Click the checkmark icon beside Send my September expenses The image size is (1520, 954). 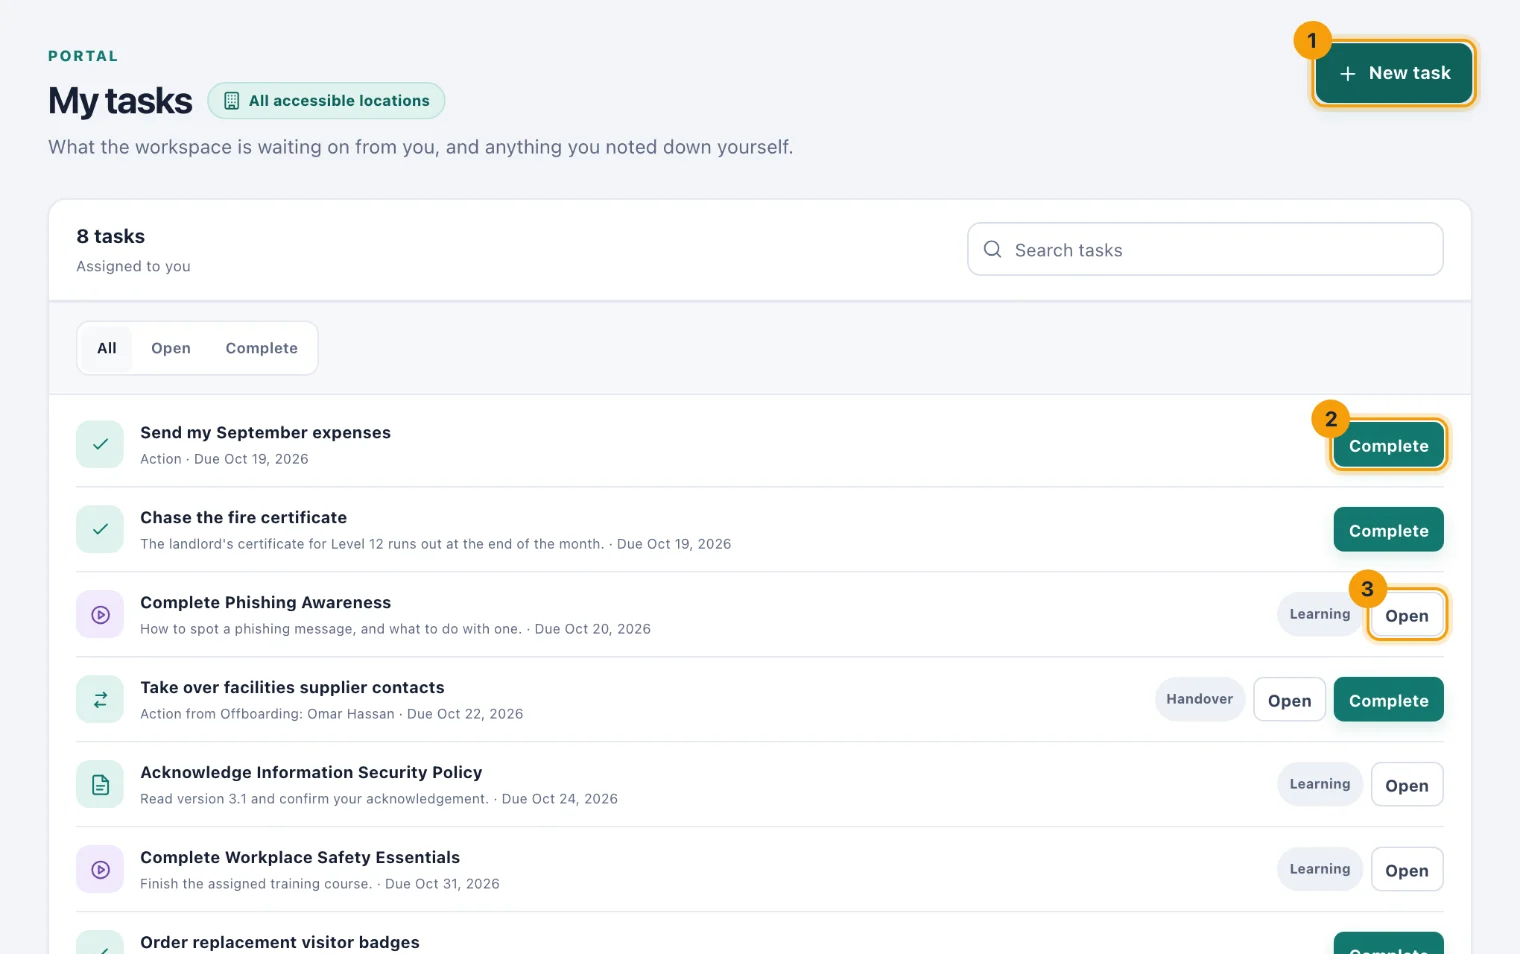pyautogui.click(x=100, y=444)
